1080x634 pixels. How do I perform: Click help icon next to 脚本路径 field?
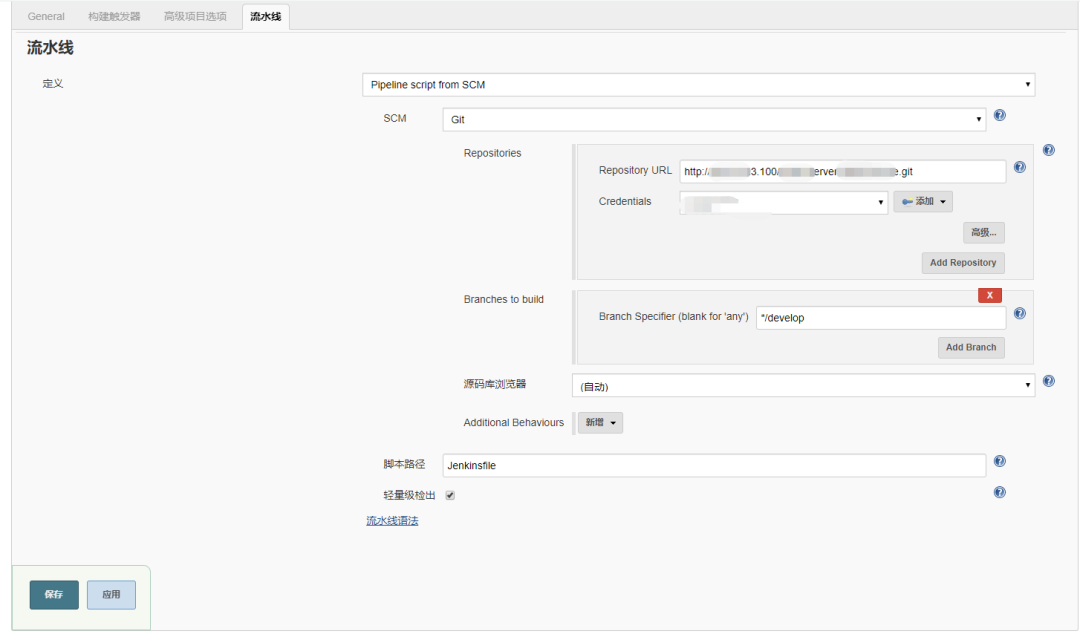point(1000,462)
